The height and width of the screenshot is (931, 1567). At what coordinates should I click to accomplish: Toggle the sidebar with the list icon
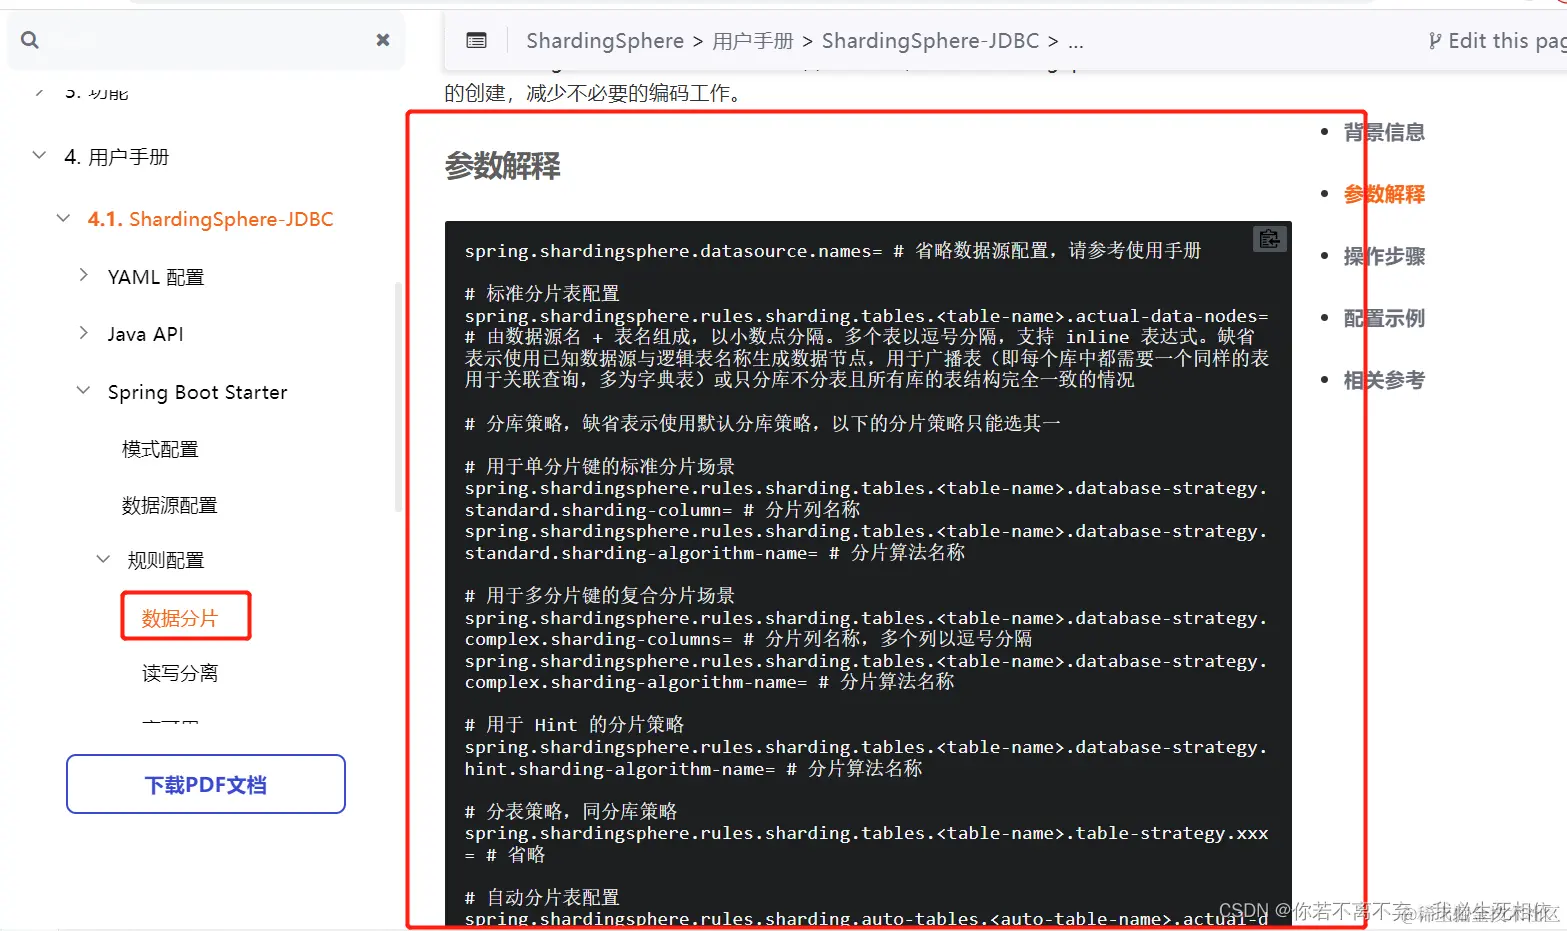pyautogui.click(x=476, y=40)
